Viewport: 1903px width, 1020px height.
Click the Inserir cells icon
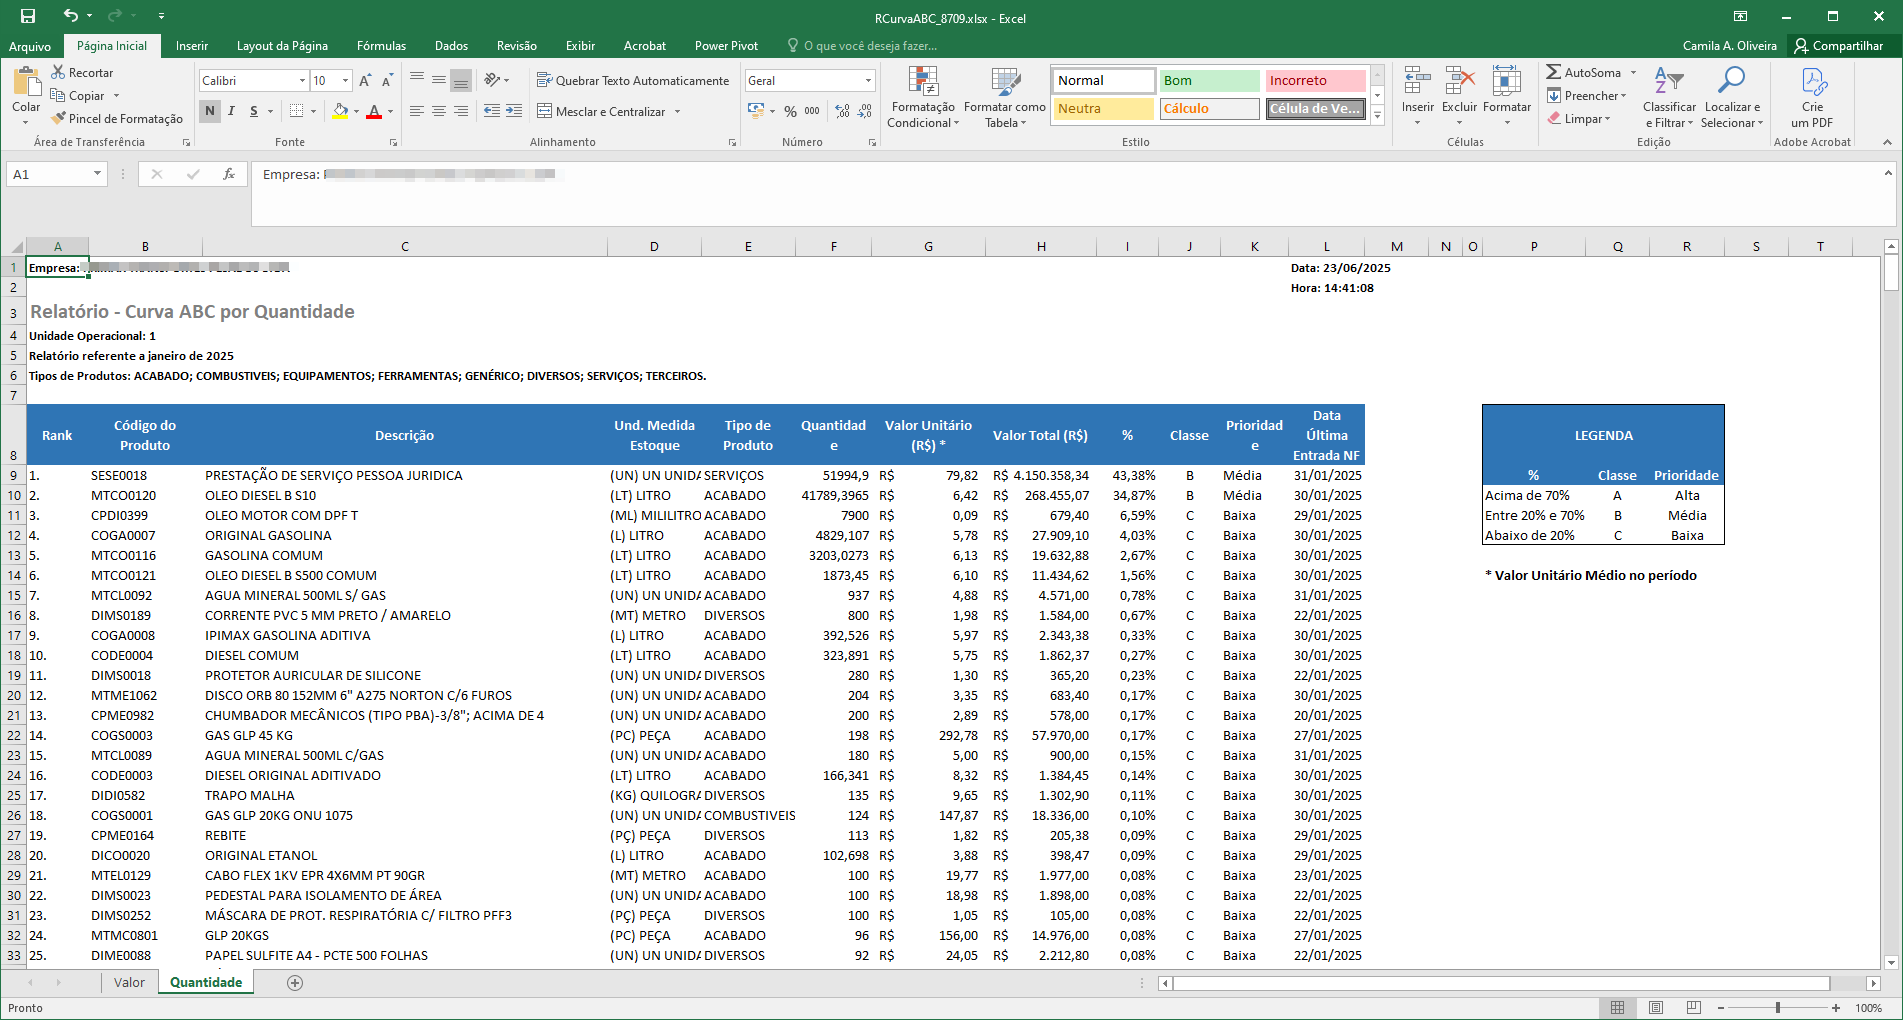coord(1417,82)
